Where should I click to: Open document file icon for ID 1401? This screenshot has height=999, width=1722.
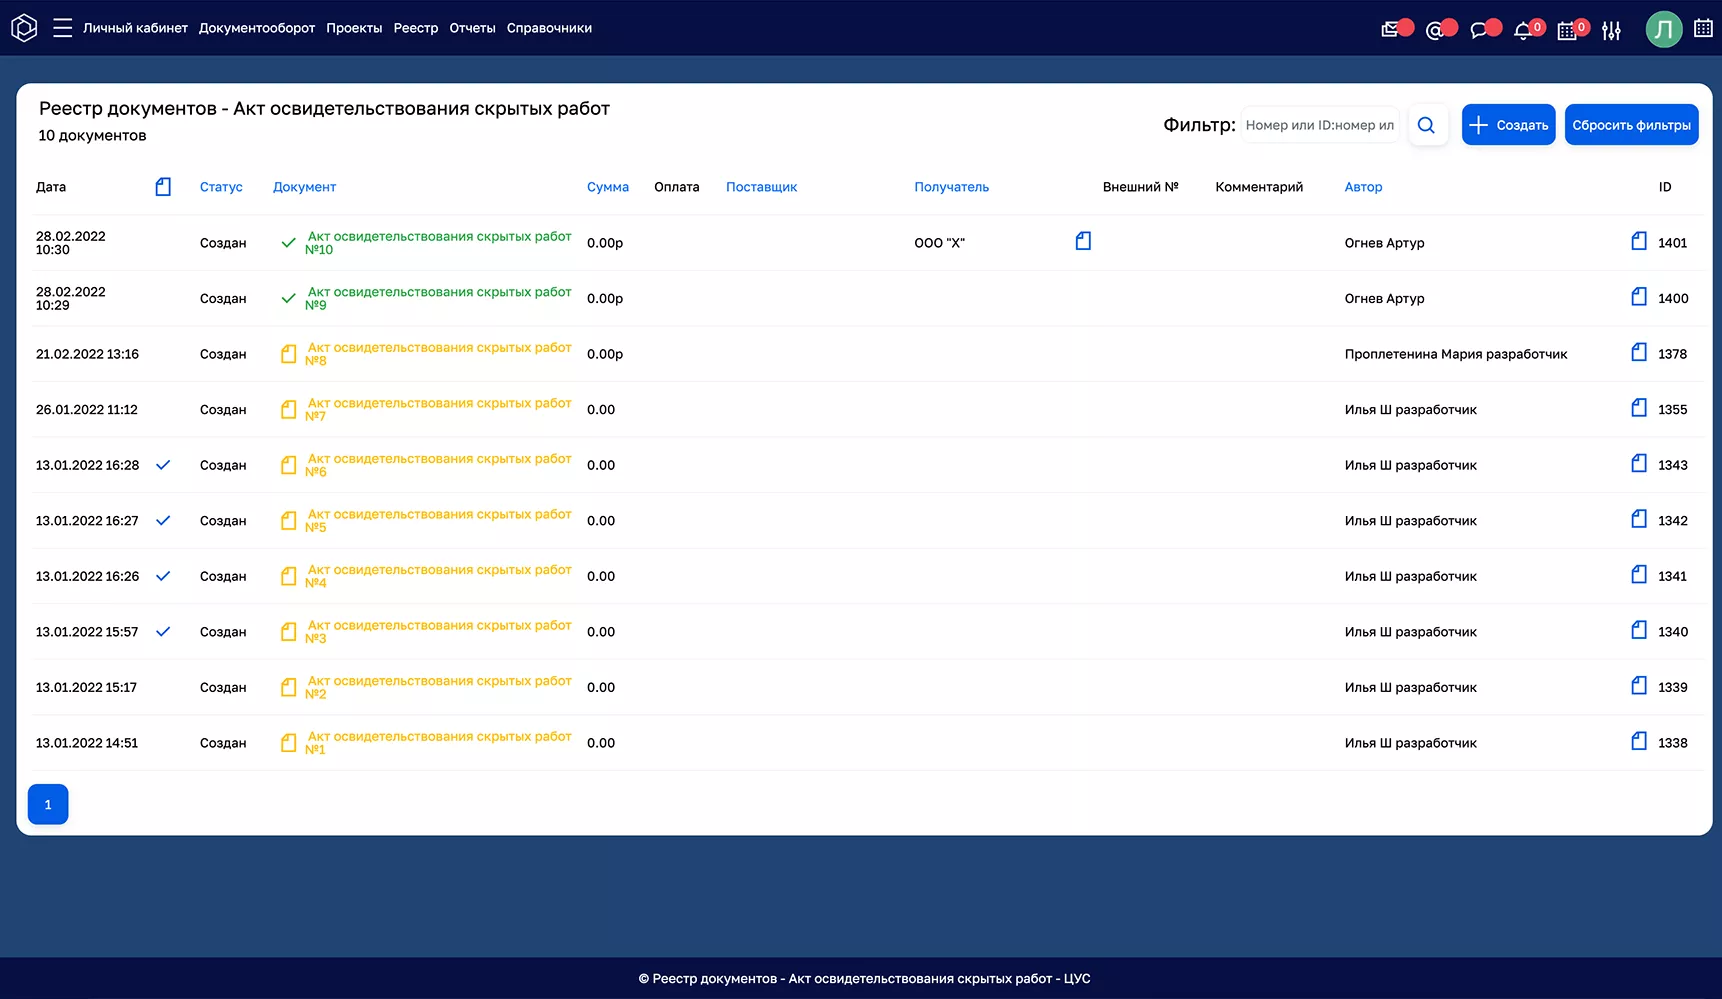pyautogui.click(x=1639, y=241)
